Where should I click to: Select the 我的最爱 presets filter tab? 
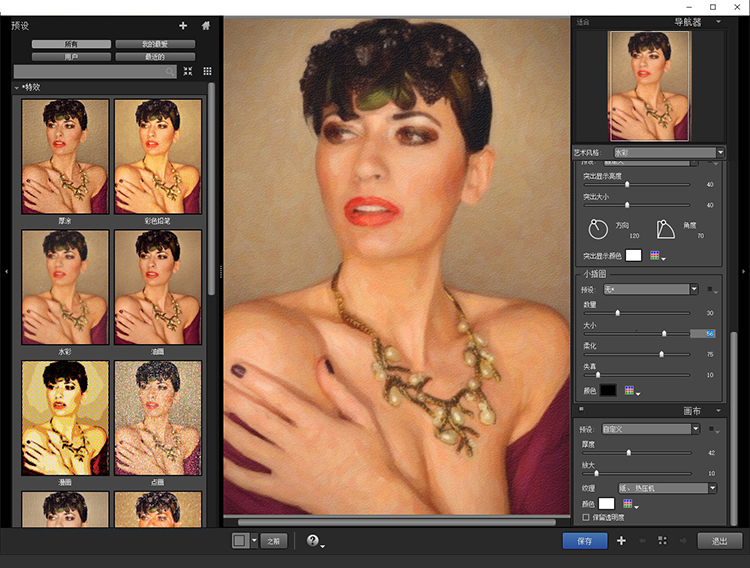pos(155,44)
